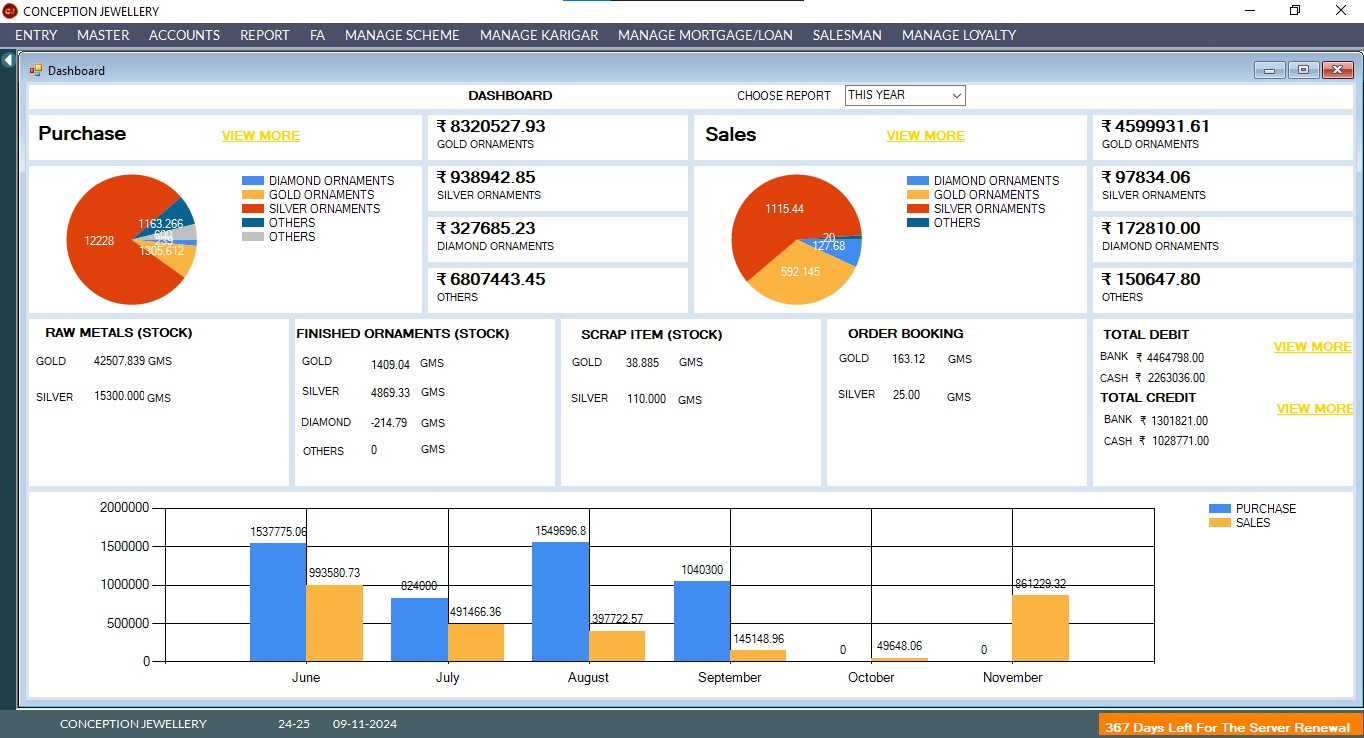The width and height of the screenshot is (1364, 738).
Task: Click the July purchase bar 824000
Action: 419,629
